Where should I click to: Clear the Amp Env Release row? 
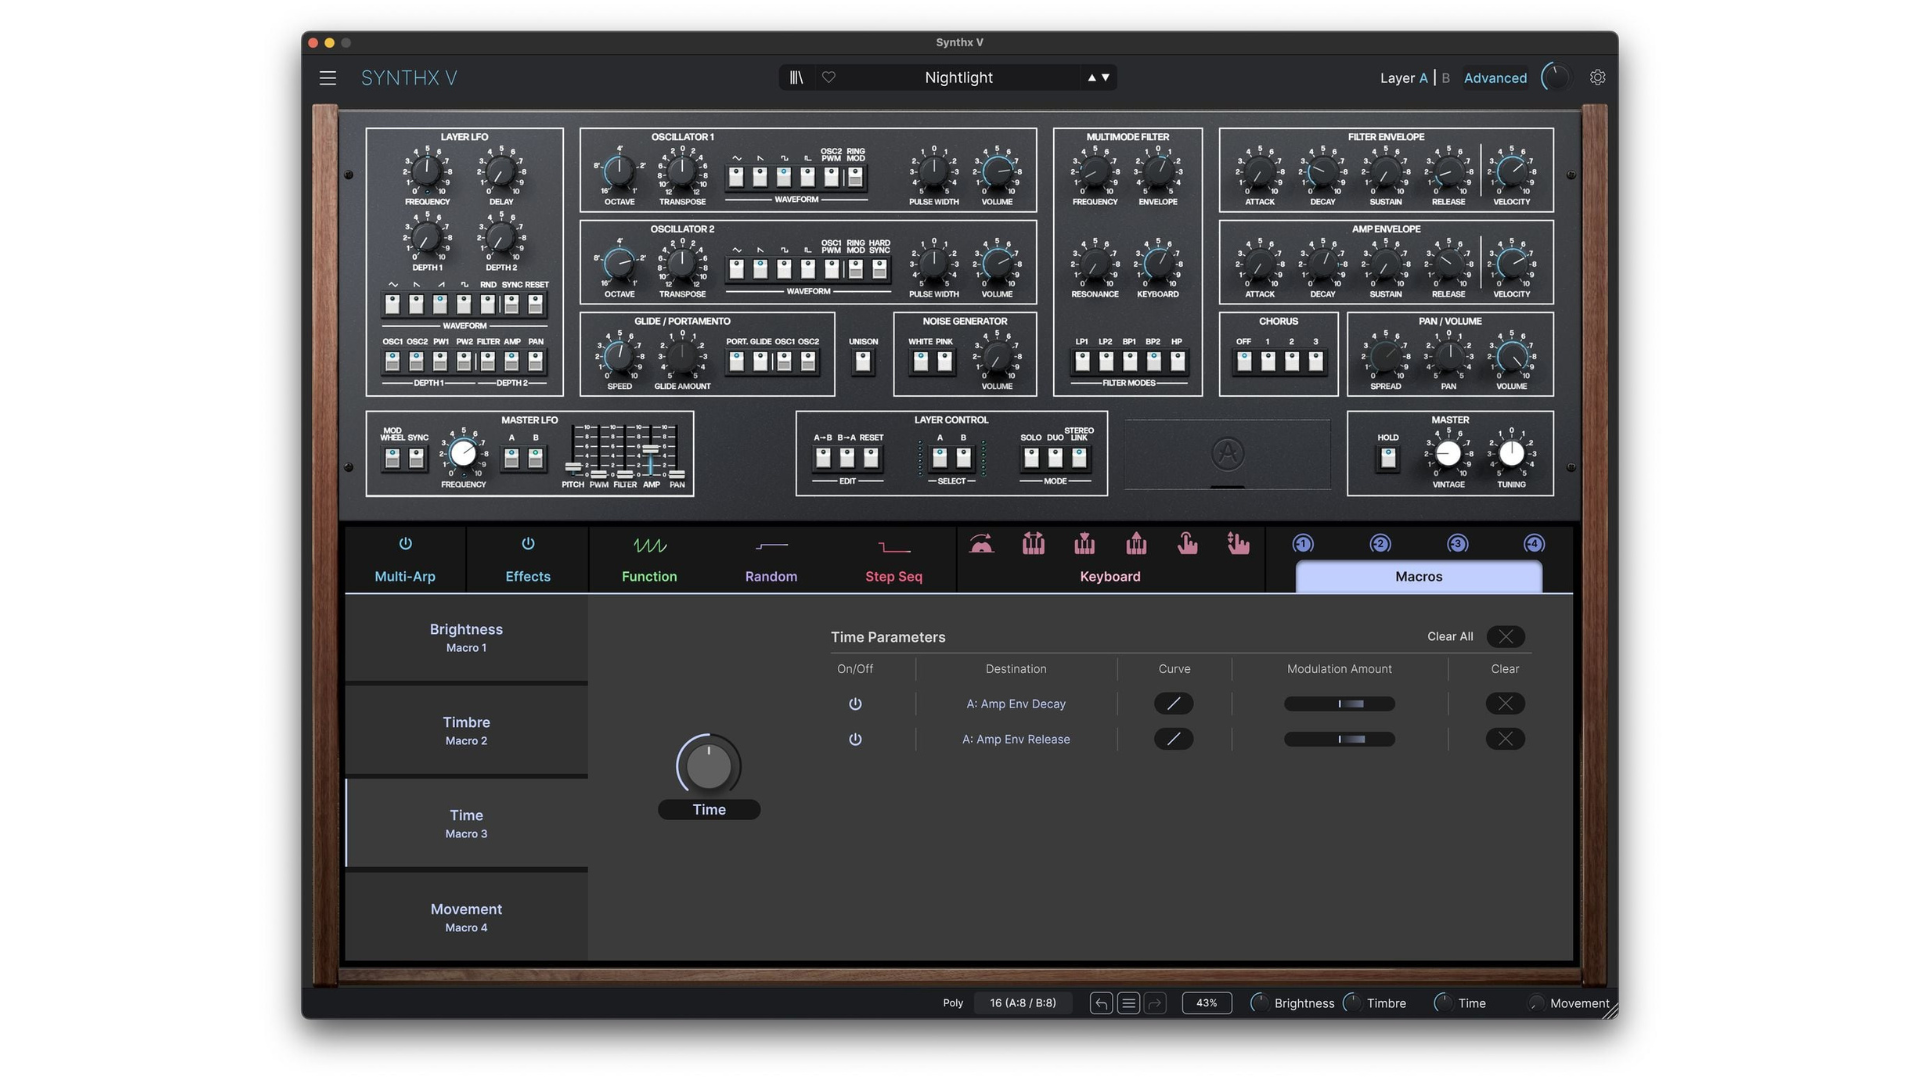click(1505, 739)
